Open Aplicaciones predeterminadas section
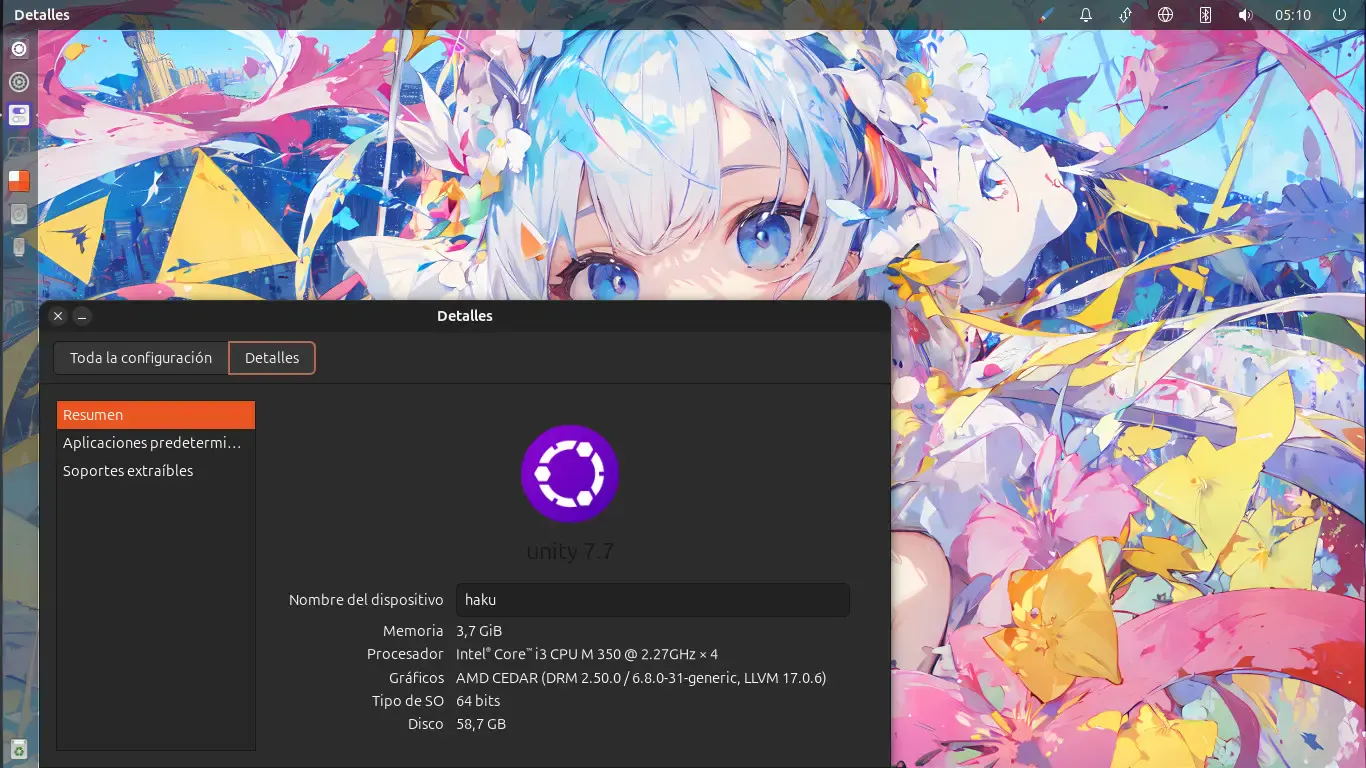 click(156, 443)
